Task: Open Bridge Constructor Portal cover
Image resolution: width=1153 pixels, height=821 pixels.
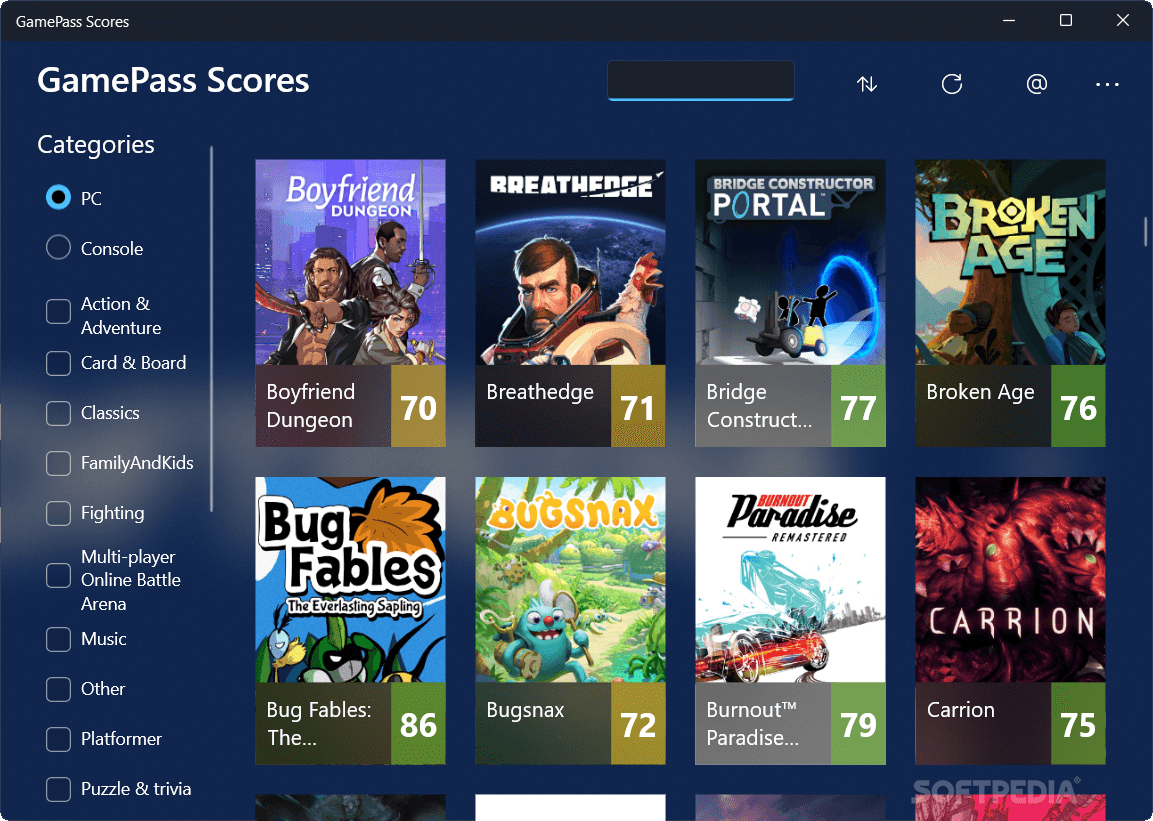Action: click(790, 262)
